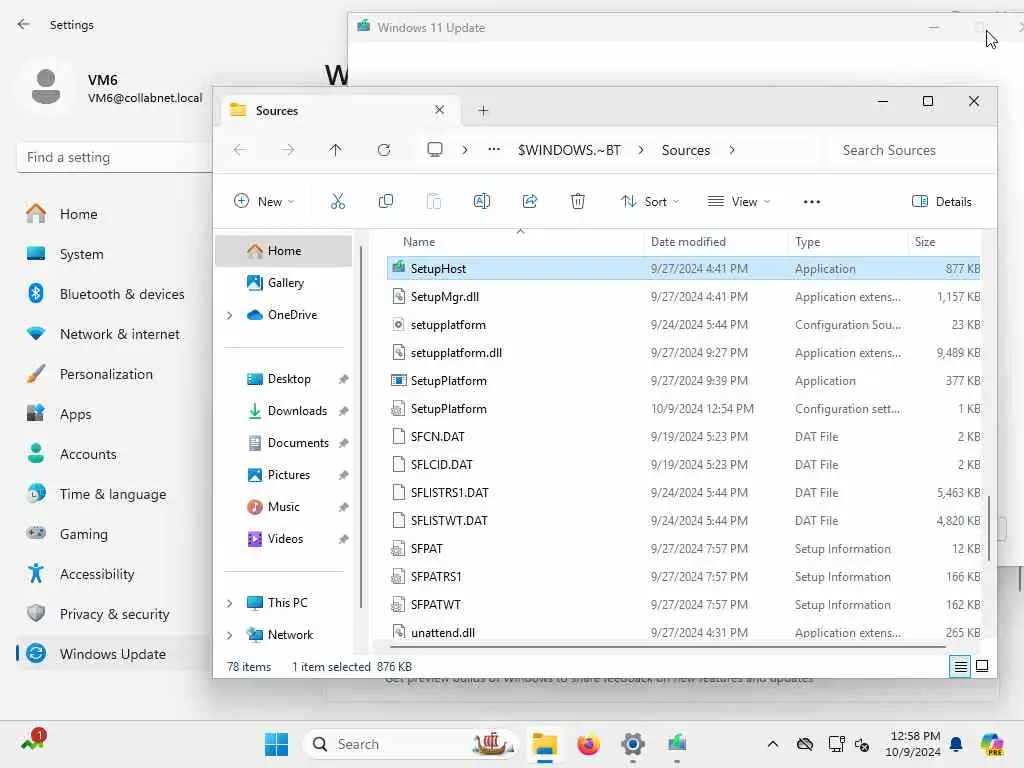Click the Rename icon in Explorer toolbar

tap(482, 201)
